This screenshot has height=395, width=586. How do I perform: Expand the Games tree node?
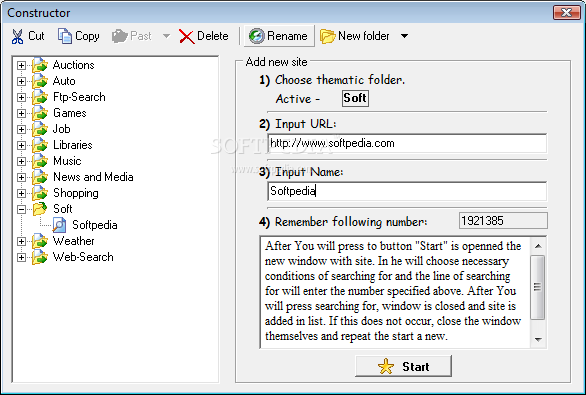(x=21, y=114)
